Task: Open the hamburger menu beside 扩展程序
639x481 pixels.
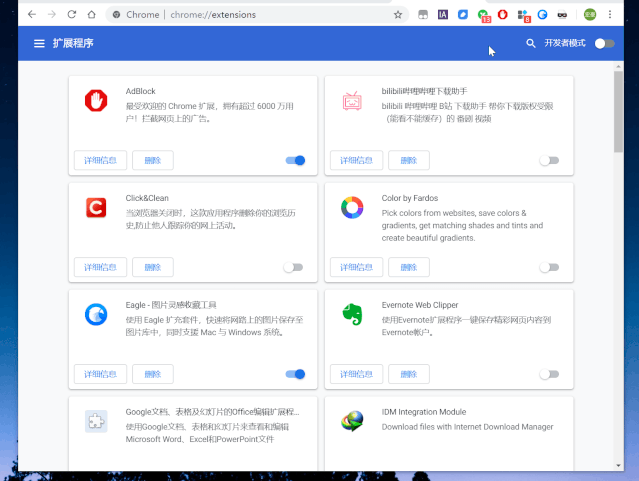Action: [39, 43]
